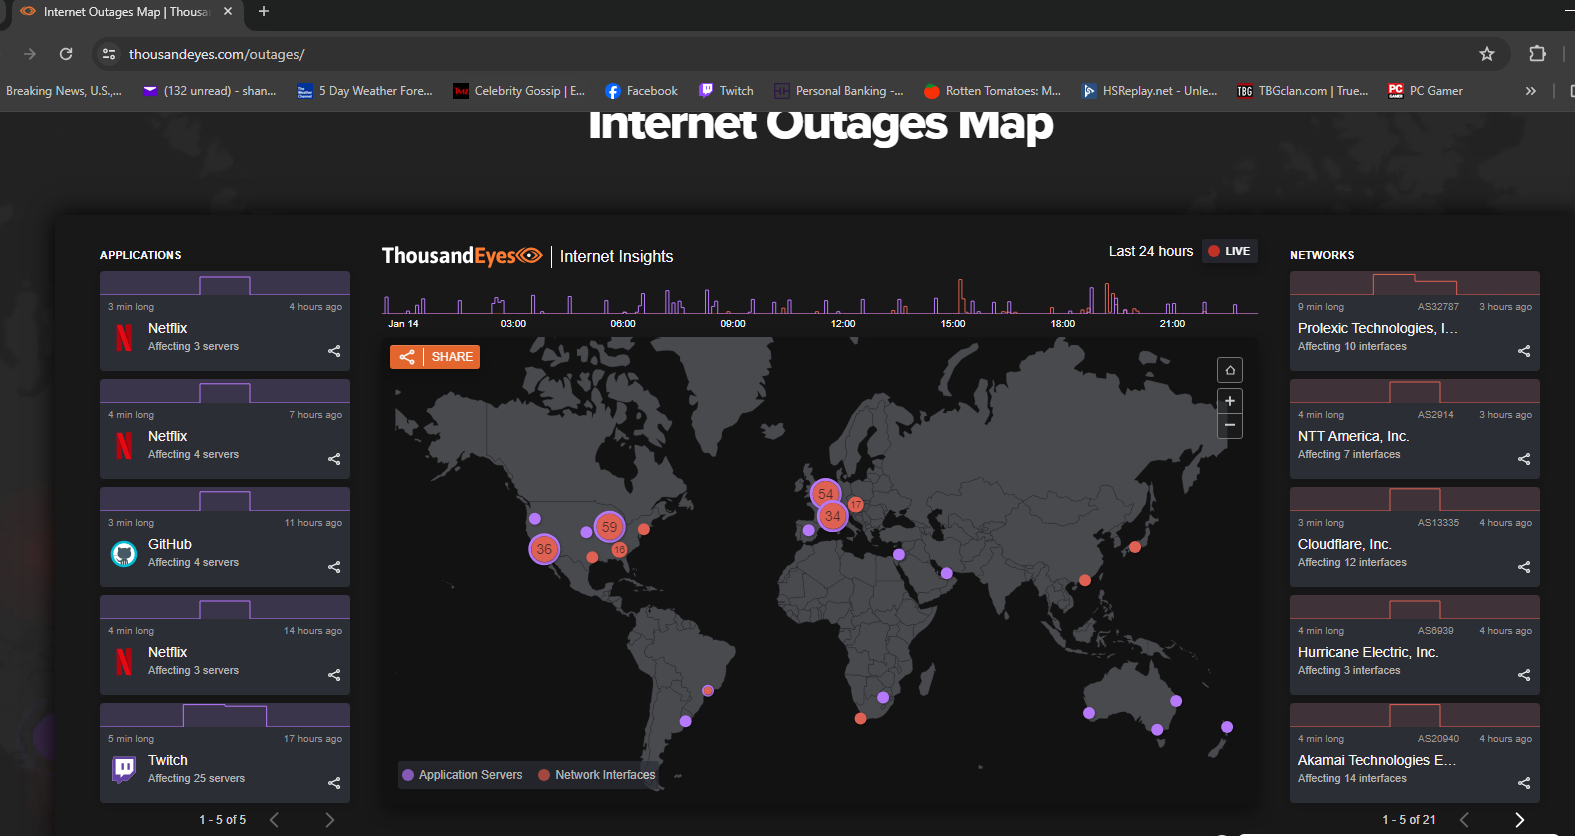Open PC Gamer bookmark
Image resolution: width=1575 pixels, height=836 pixels.
[x=1425, y=91]
